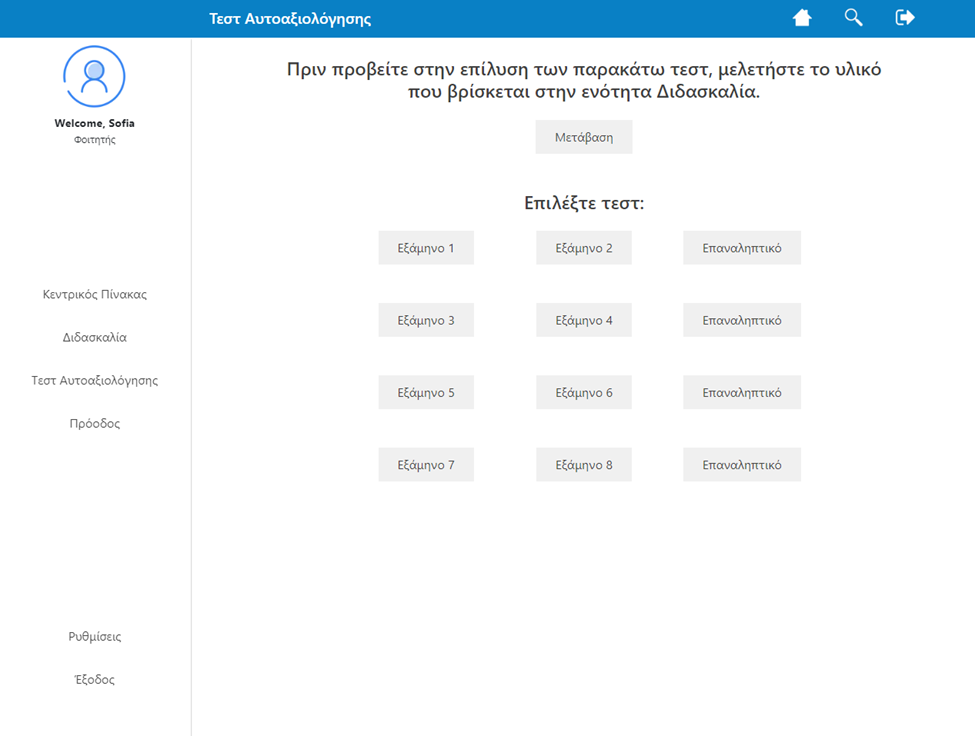975x736 pixels.
Task: Select the Εξάμηνο 5 test
Action: click(x=426, y=392)
